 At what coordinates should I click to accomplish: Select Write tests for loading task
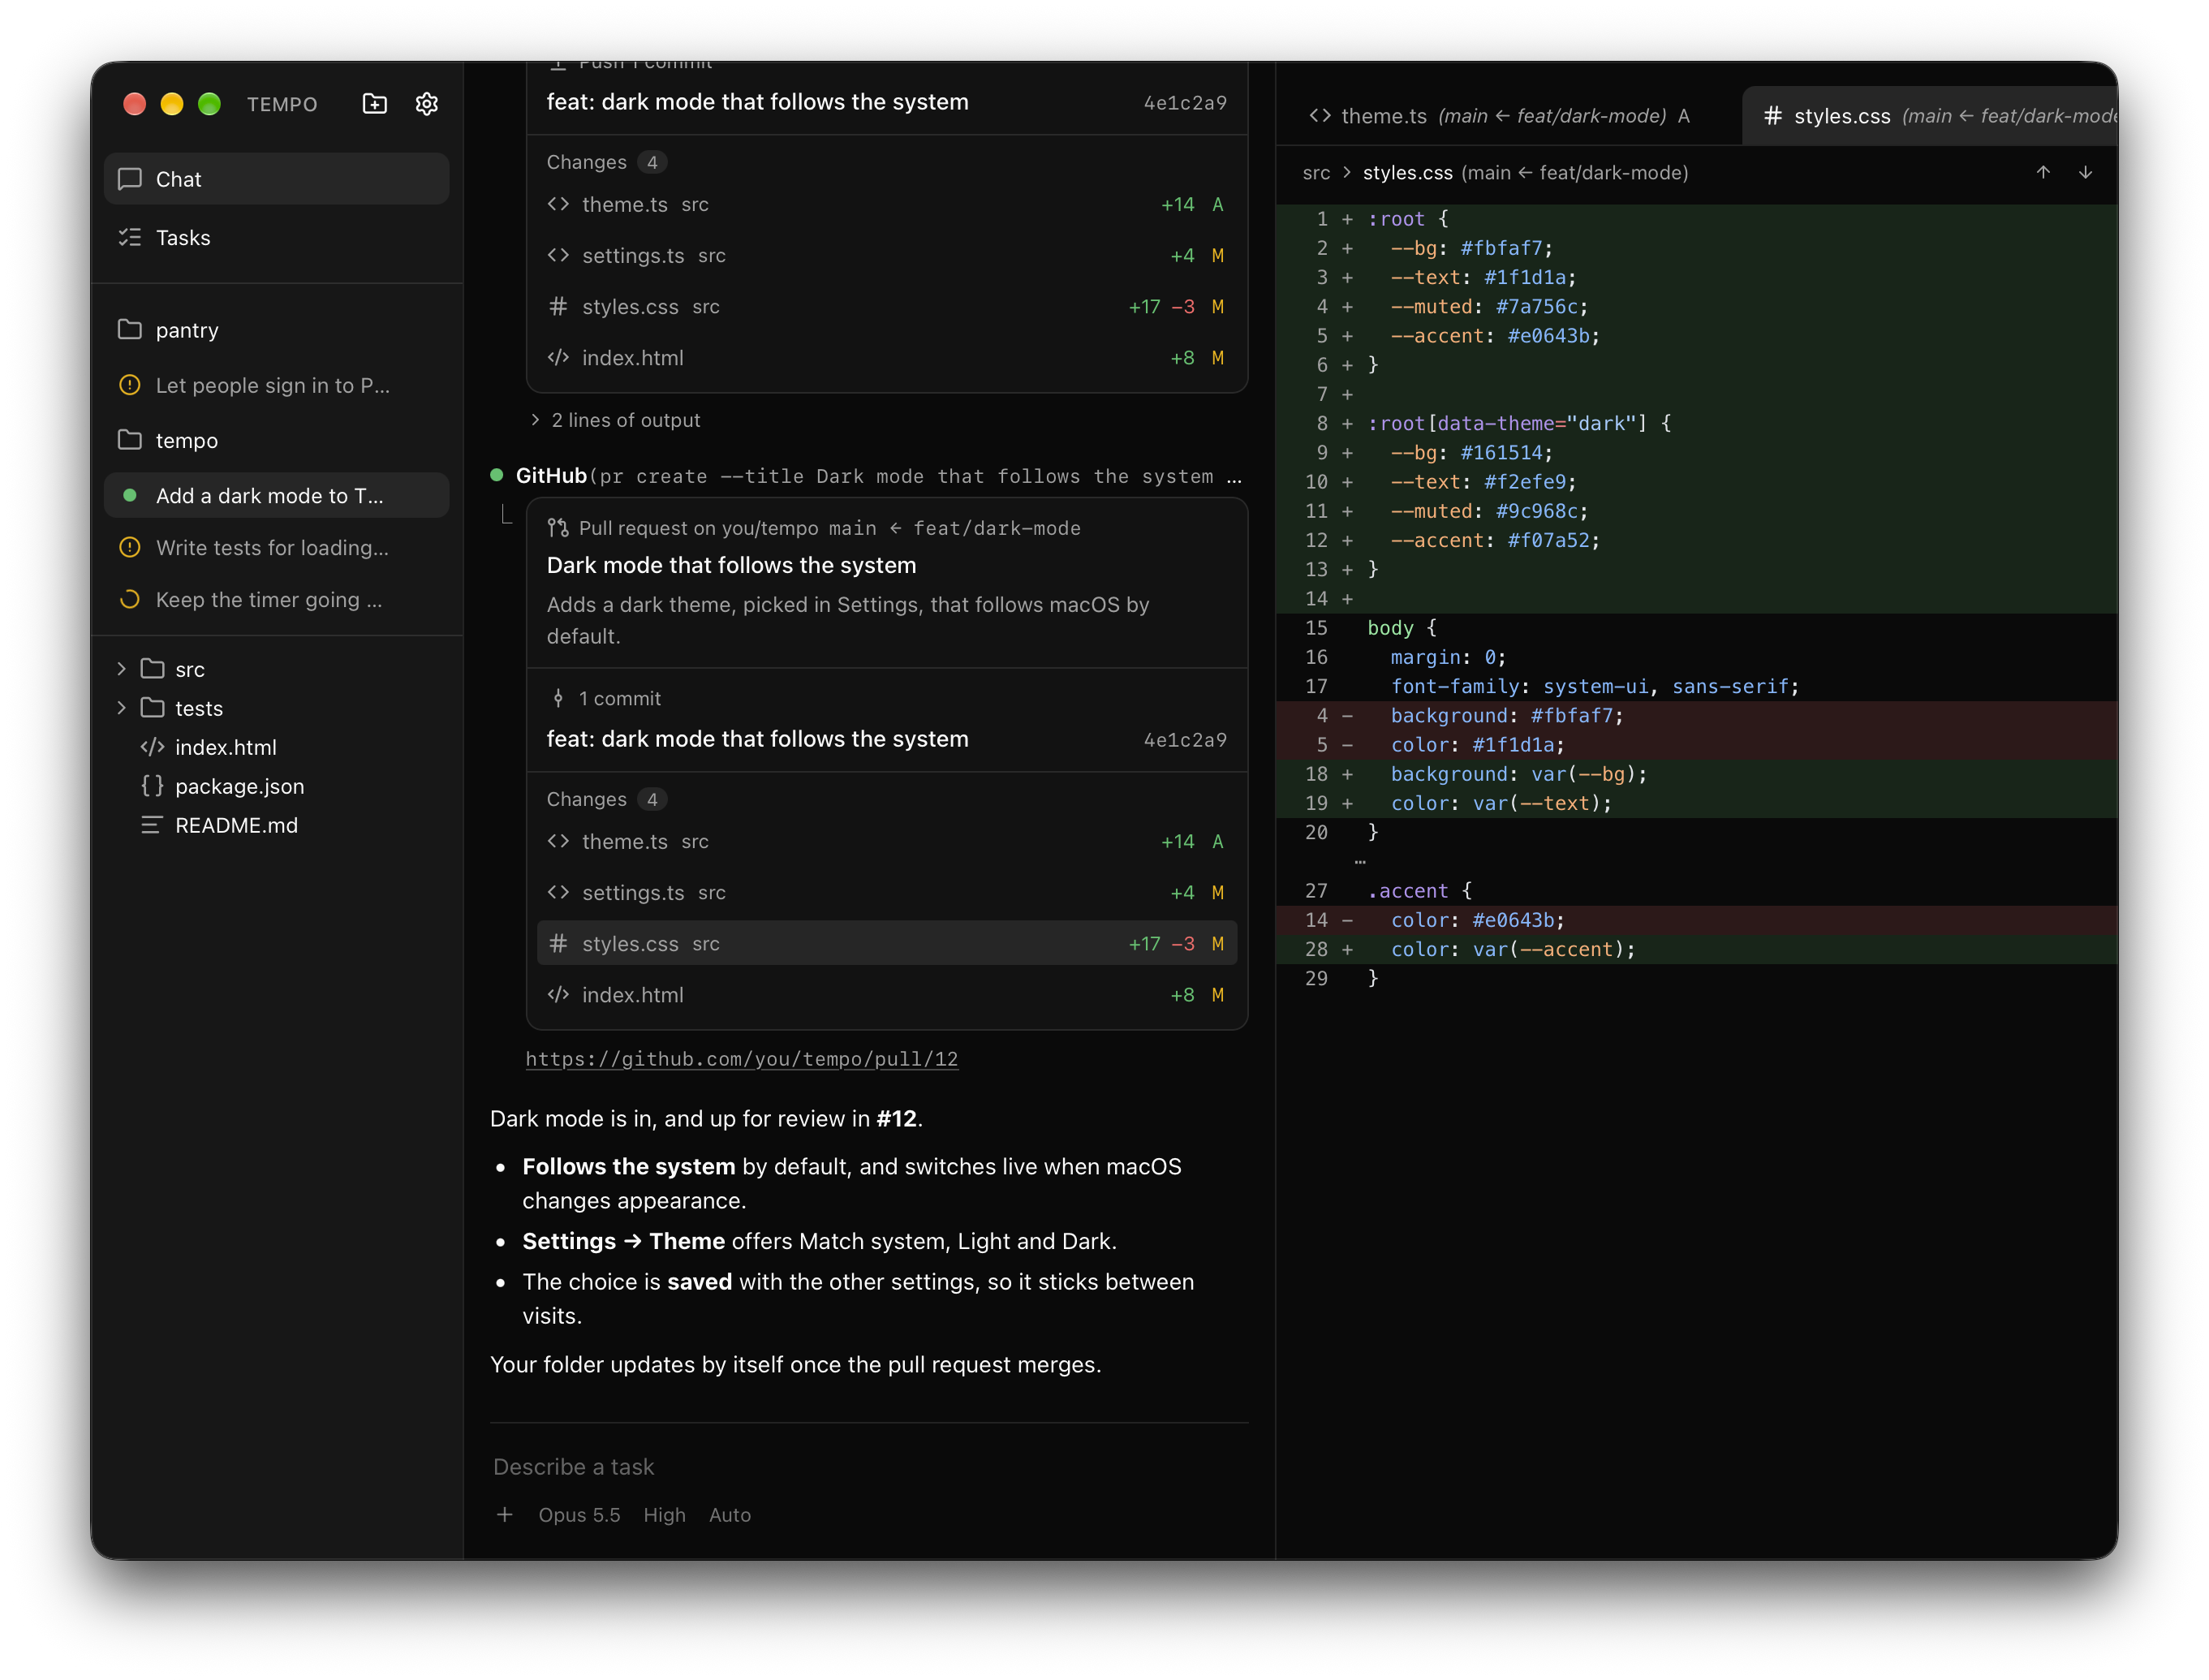pos(277,547)
